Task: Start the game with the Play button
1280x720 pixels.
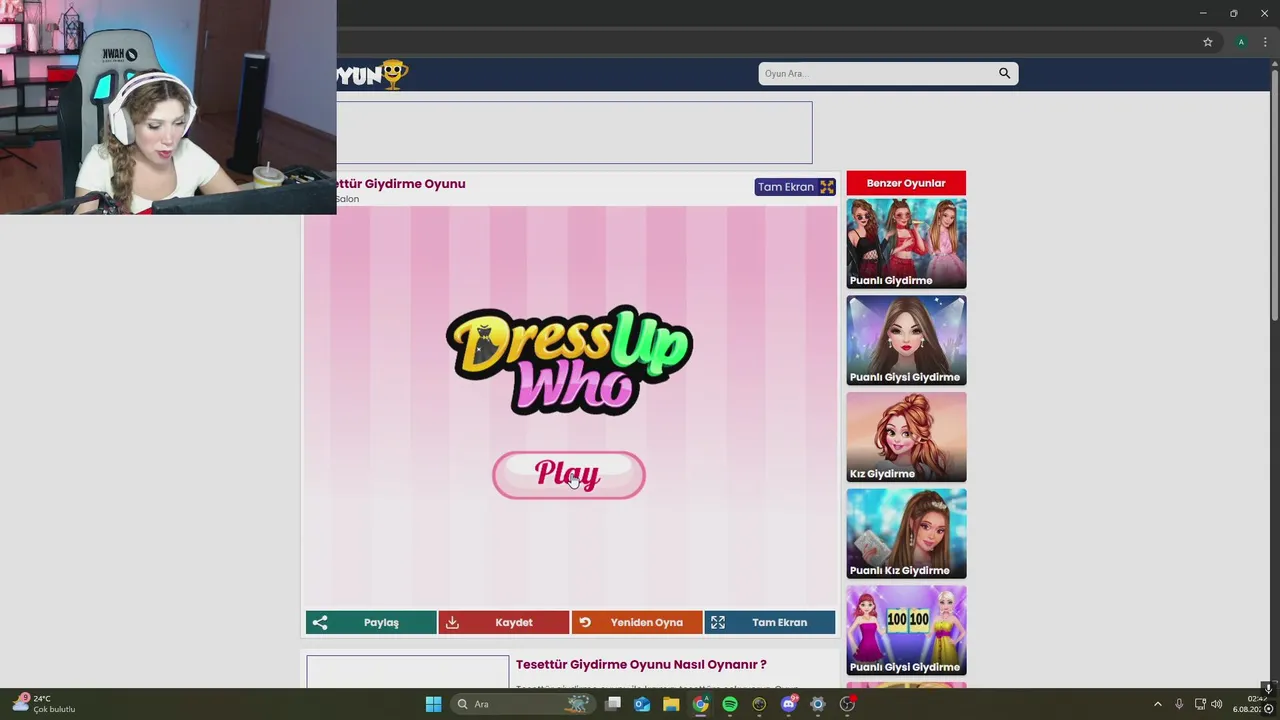Action: coord(568,475)
